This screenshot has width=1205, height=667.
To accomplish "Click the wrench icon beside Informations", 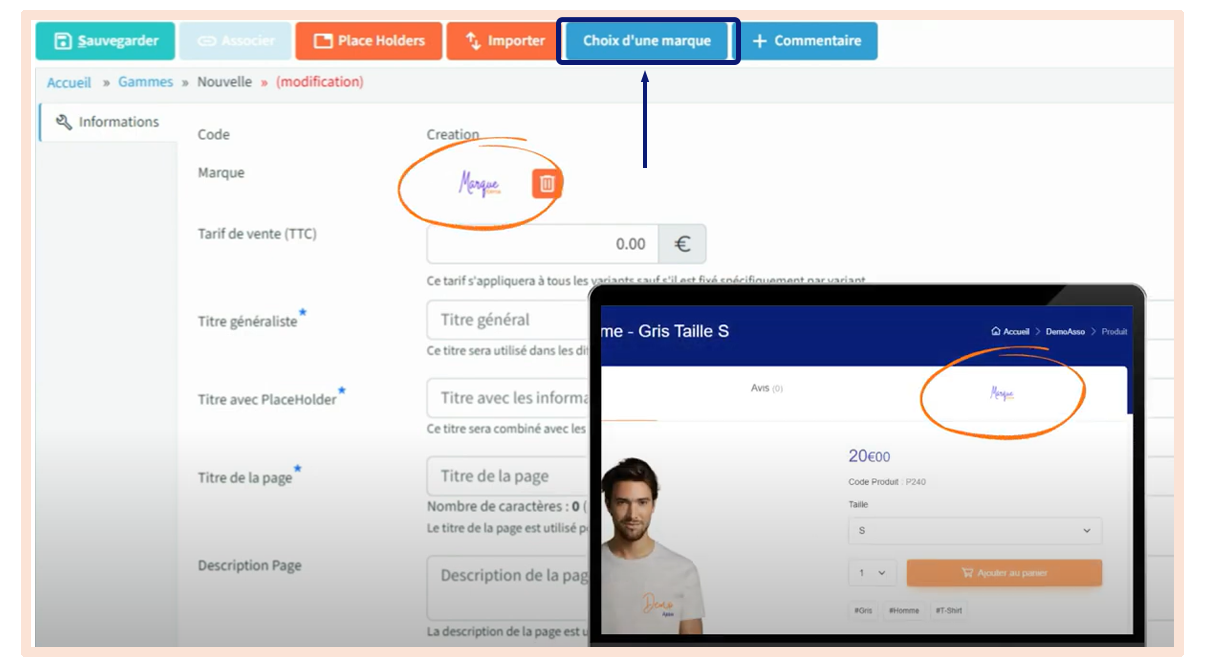I will point(64,122).
